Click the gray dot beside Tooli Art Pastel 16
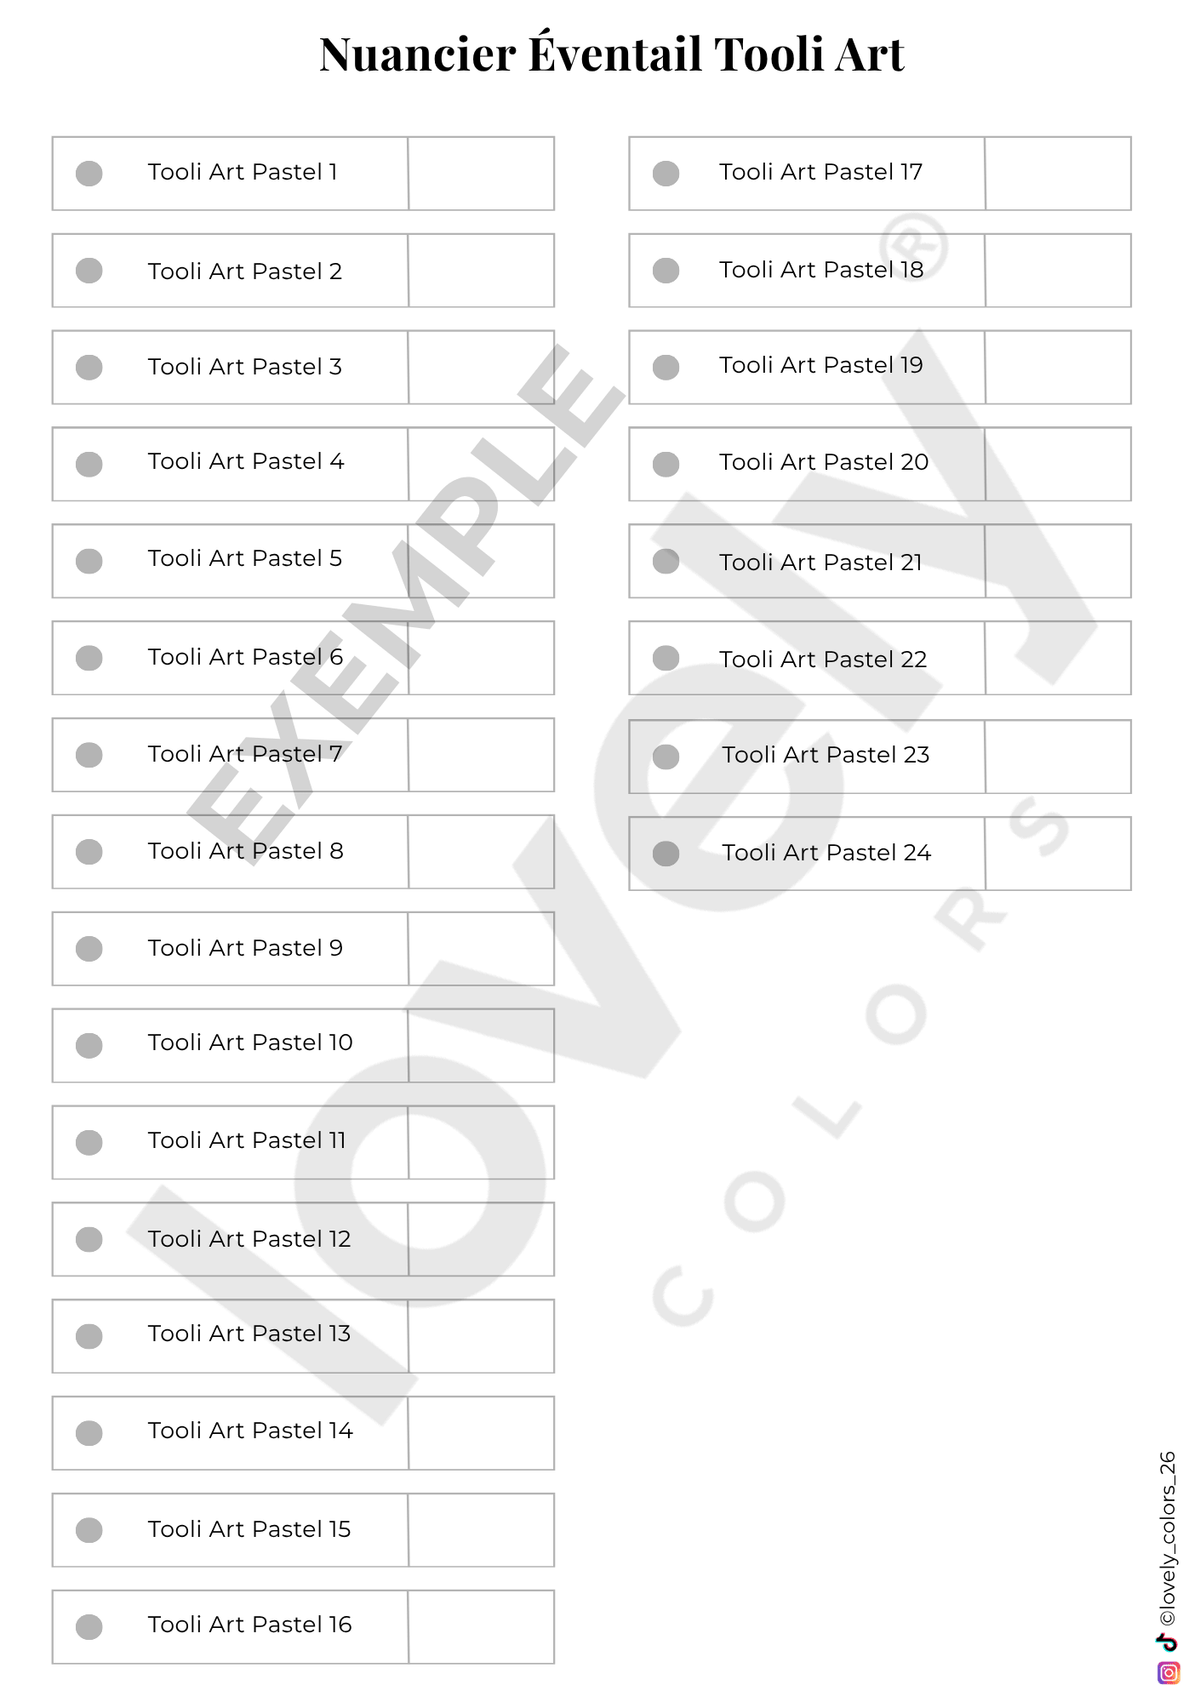1200x1702 pixels. click(89, 1626)
